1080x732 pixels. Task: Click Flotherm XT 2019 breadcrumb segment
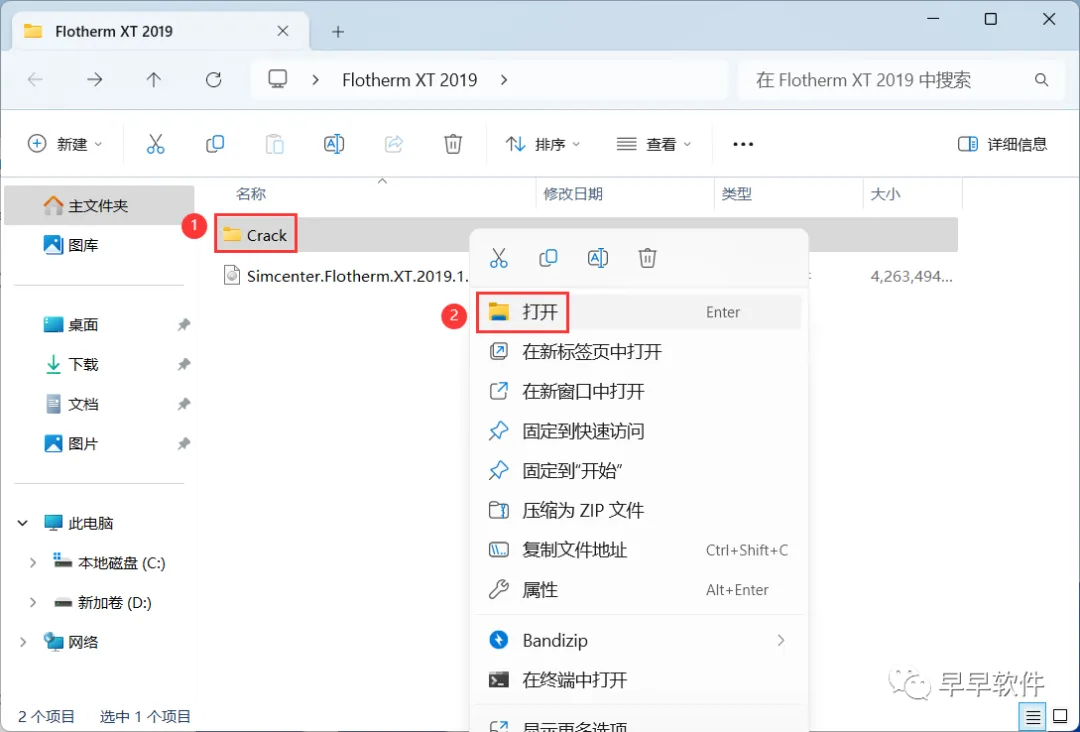click(410, 80)
